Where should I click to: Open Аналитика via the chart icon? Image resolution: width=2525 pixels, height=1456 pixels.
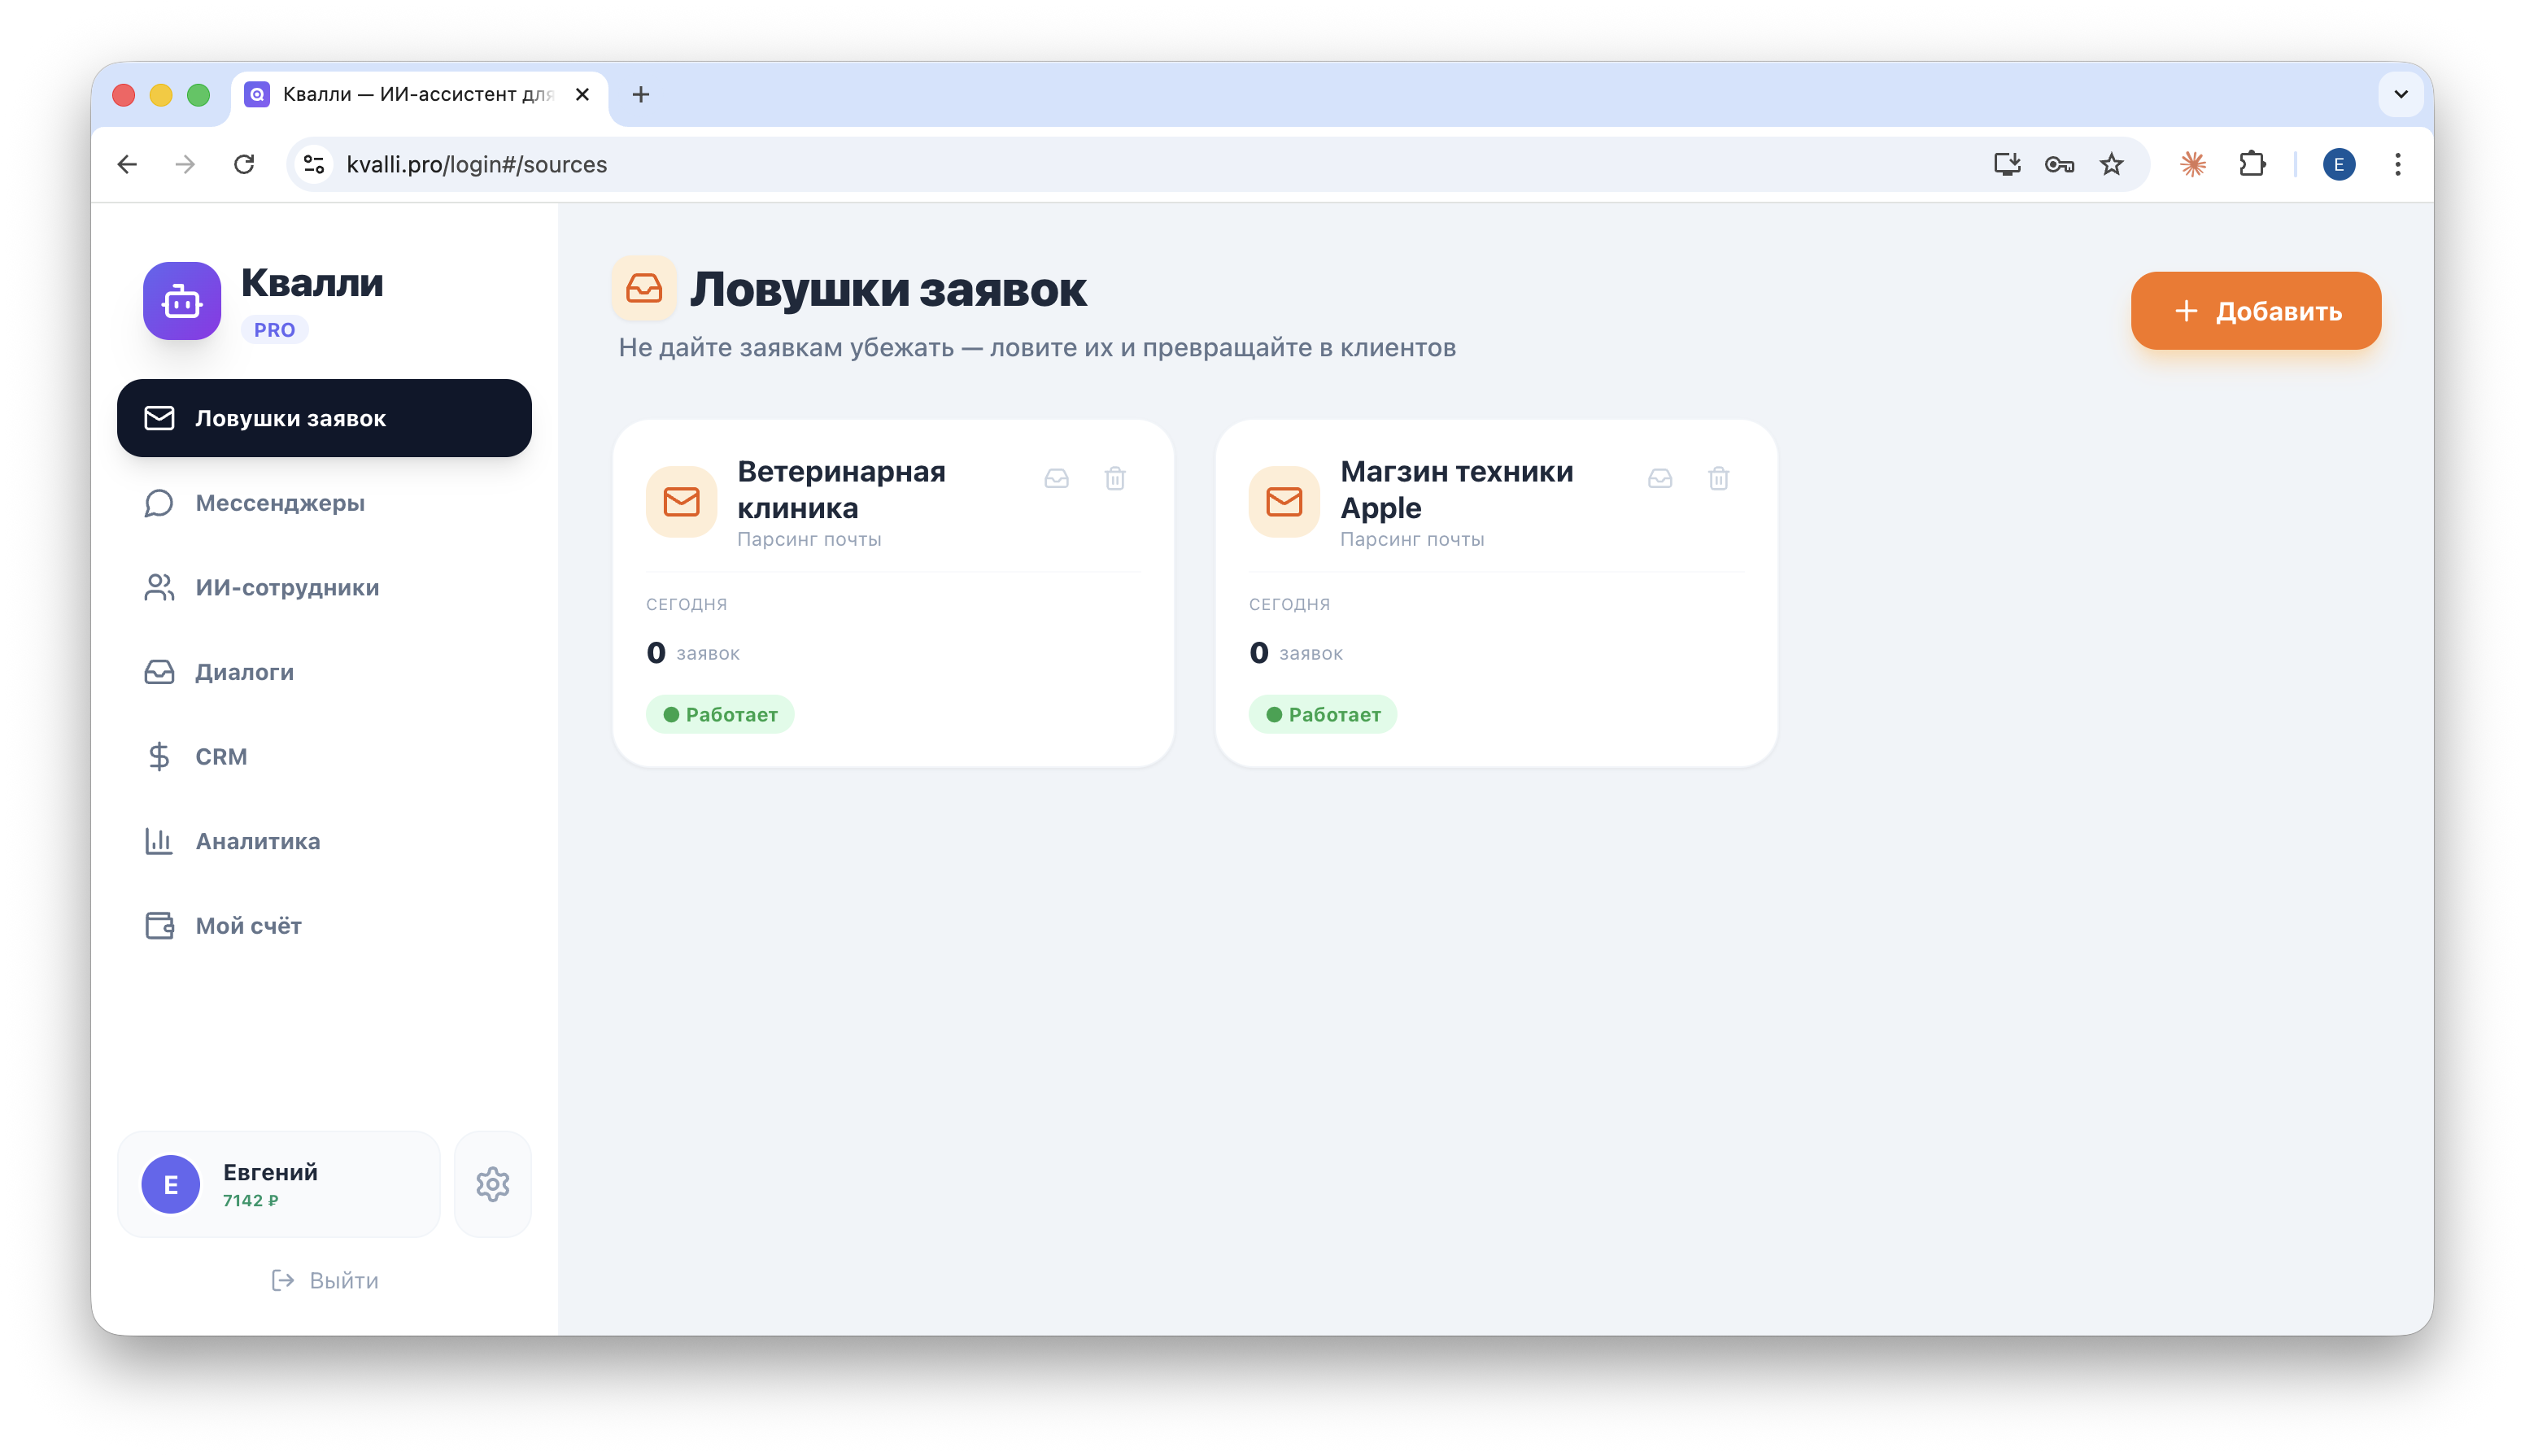(x=159, y=841)
